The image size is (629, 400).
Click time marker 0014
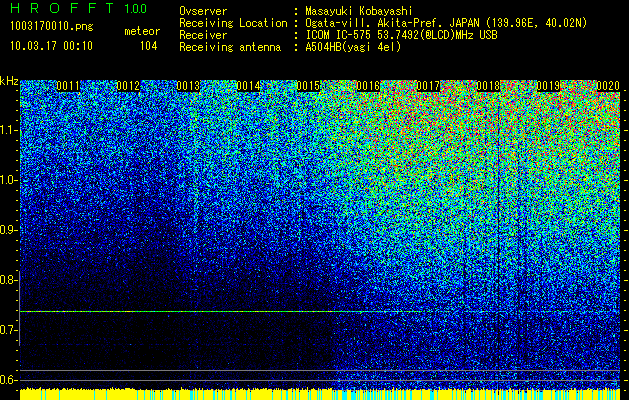(x=248, y=86)
